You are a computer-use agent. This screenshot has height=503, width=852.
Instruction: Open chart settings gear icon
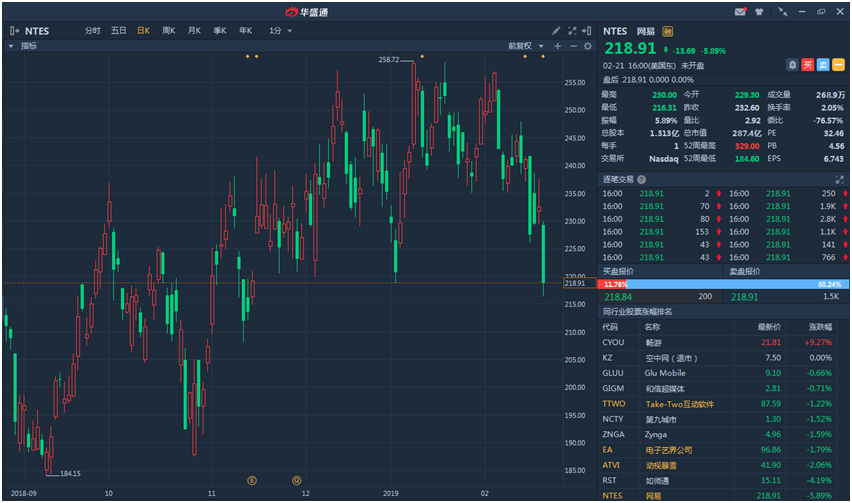(588, 46)
